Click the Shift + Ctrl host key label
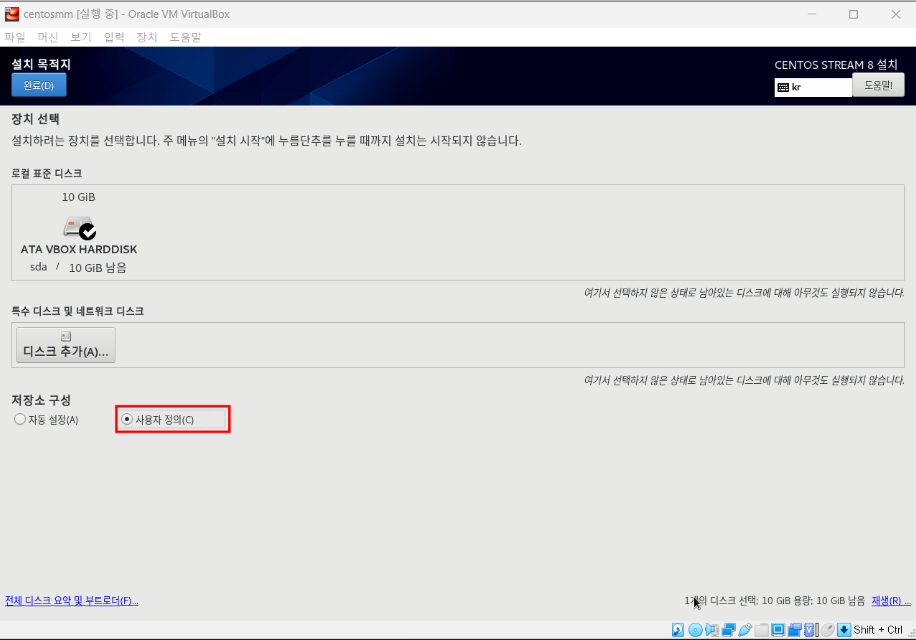Screen dimensions: 916x640 [878, 629]
